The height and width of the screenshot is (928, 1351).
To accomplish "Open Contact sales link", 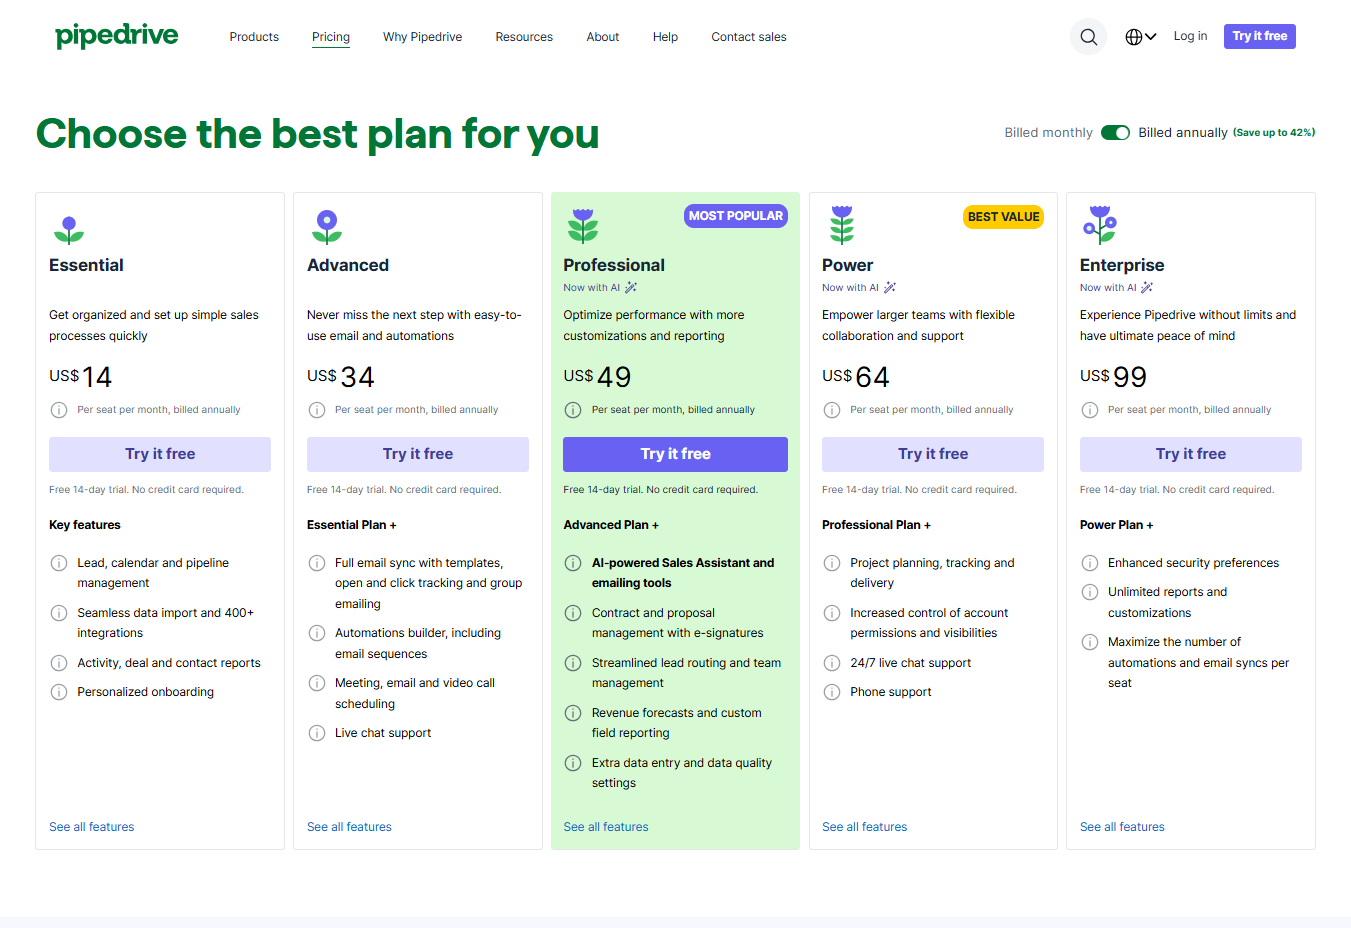I will (749, 37).
